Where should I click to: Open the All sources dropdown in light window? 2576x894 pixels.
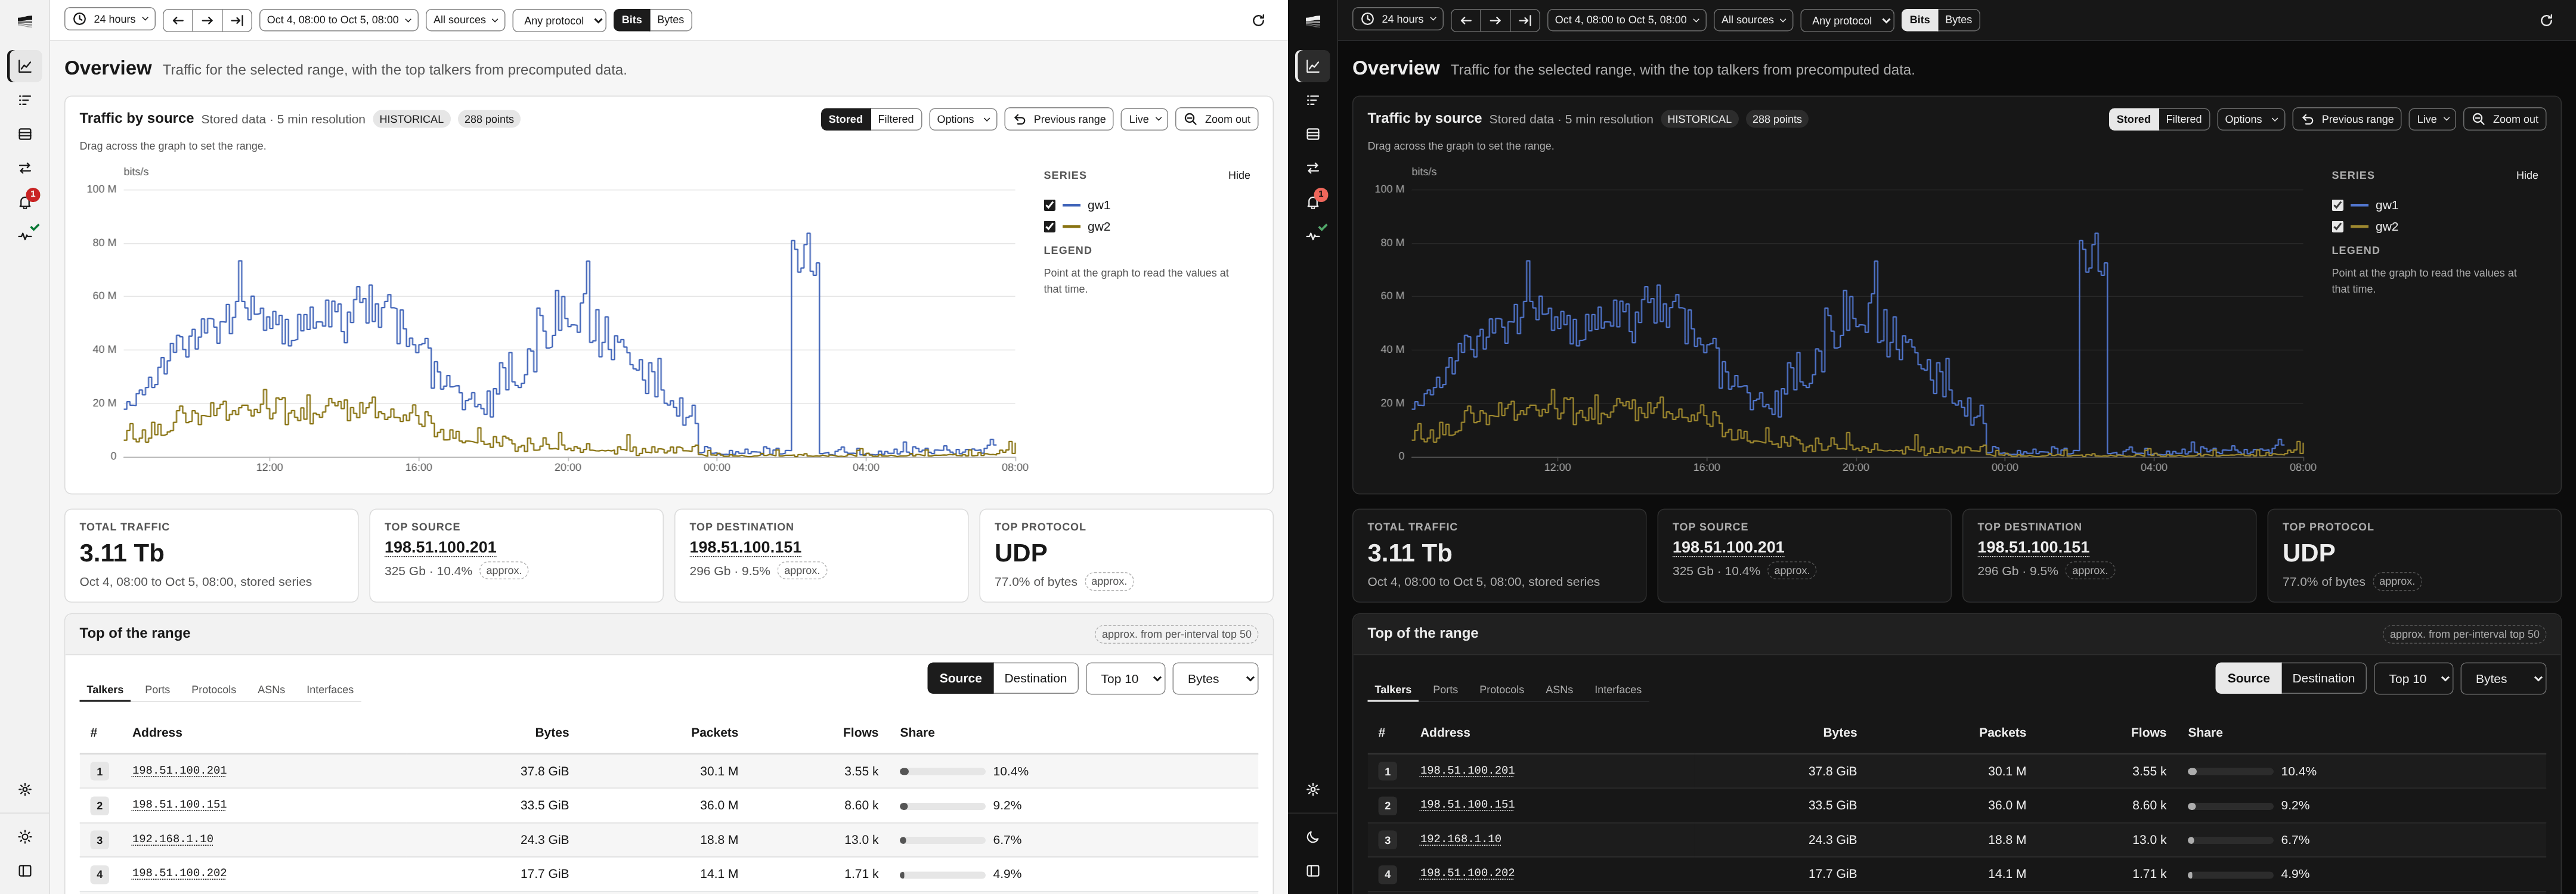point(465,20)
